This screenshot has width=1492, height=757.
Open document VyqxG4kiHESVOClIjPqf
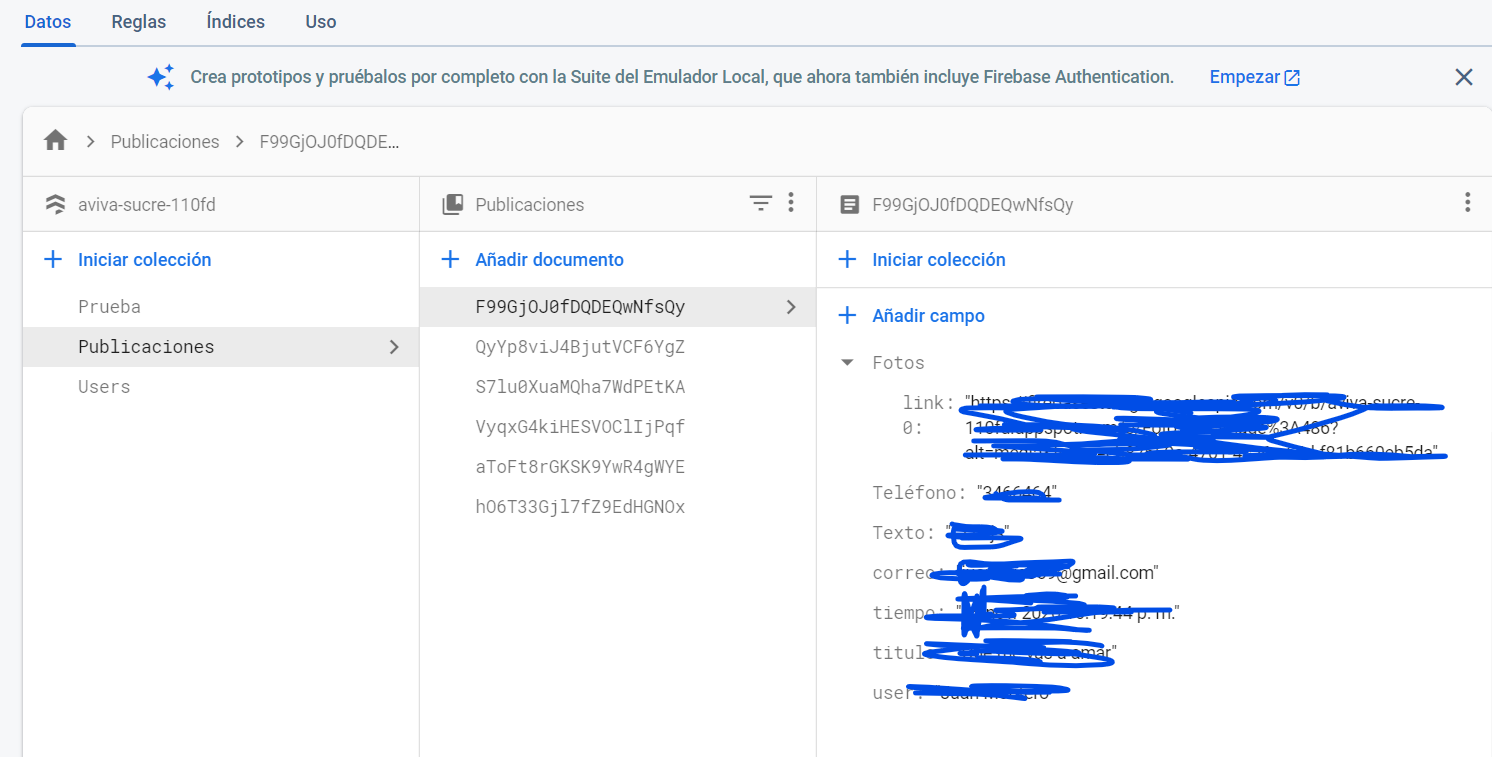click(580, 427)
